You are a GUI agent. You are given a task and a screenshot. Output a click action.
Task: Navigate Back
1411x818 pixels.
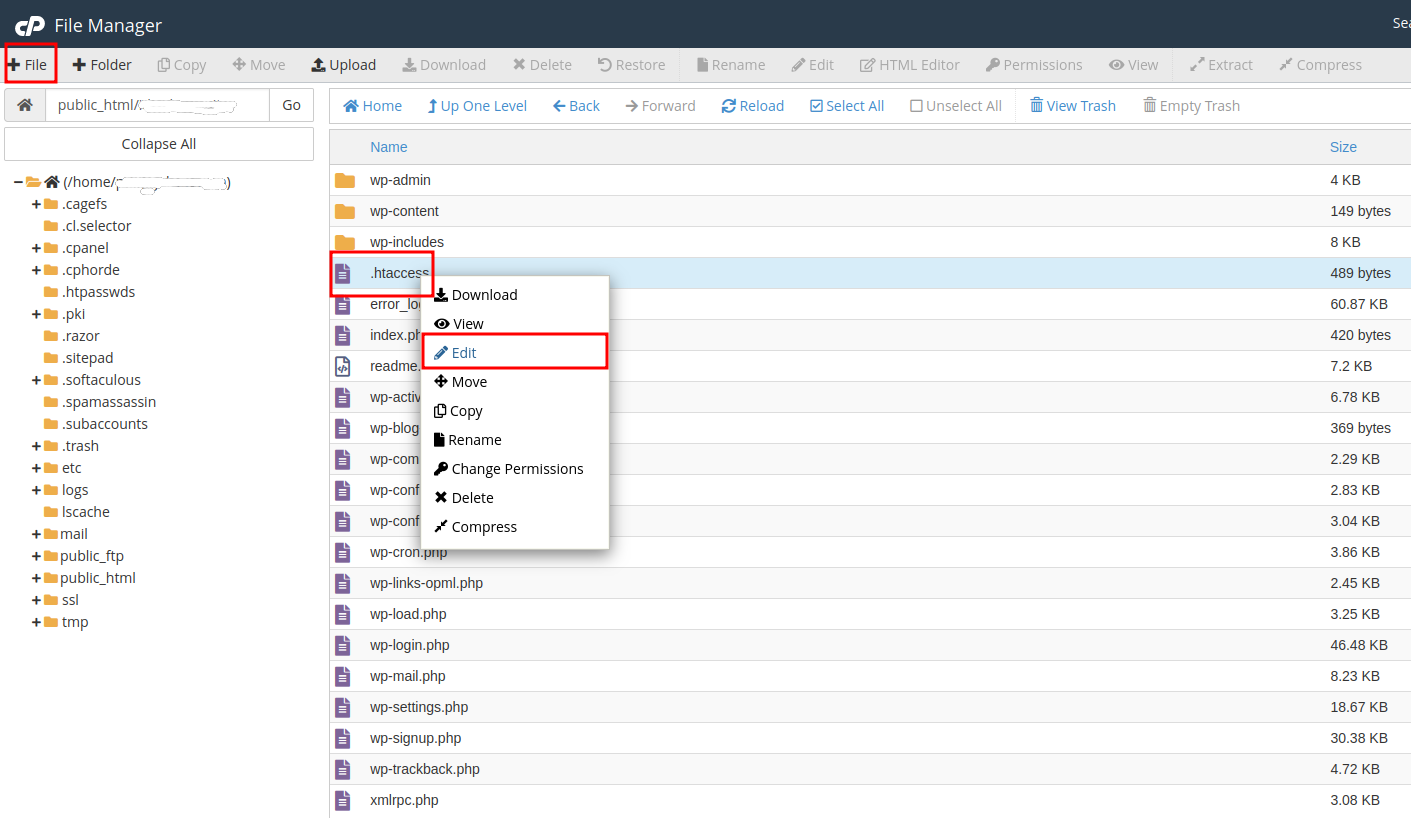point(576,106)
